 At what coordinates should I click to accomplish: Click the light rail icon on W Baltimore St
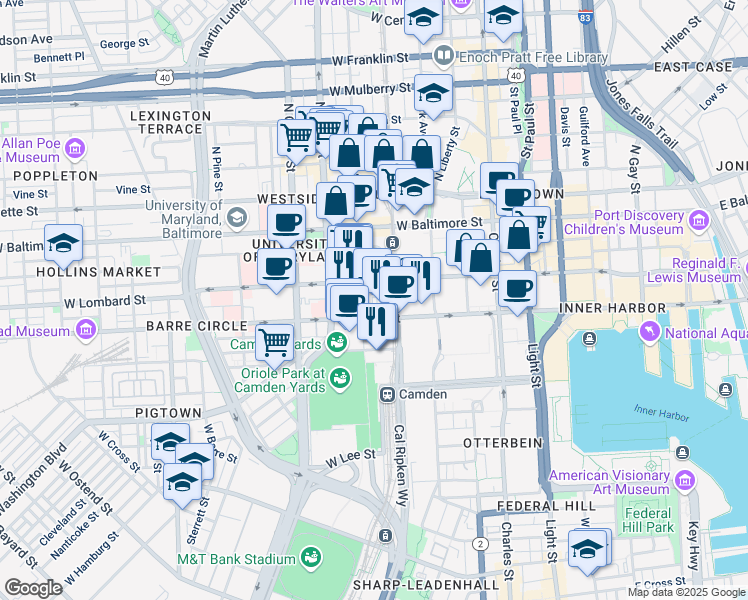393,243
